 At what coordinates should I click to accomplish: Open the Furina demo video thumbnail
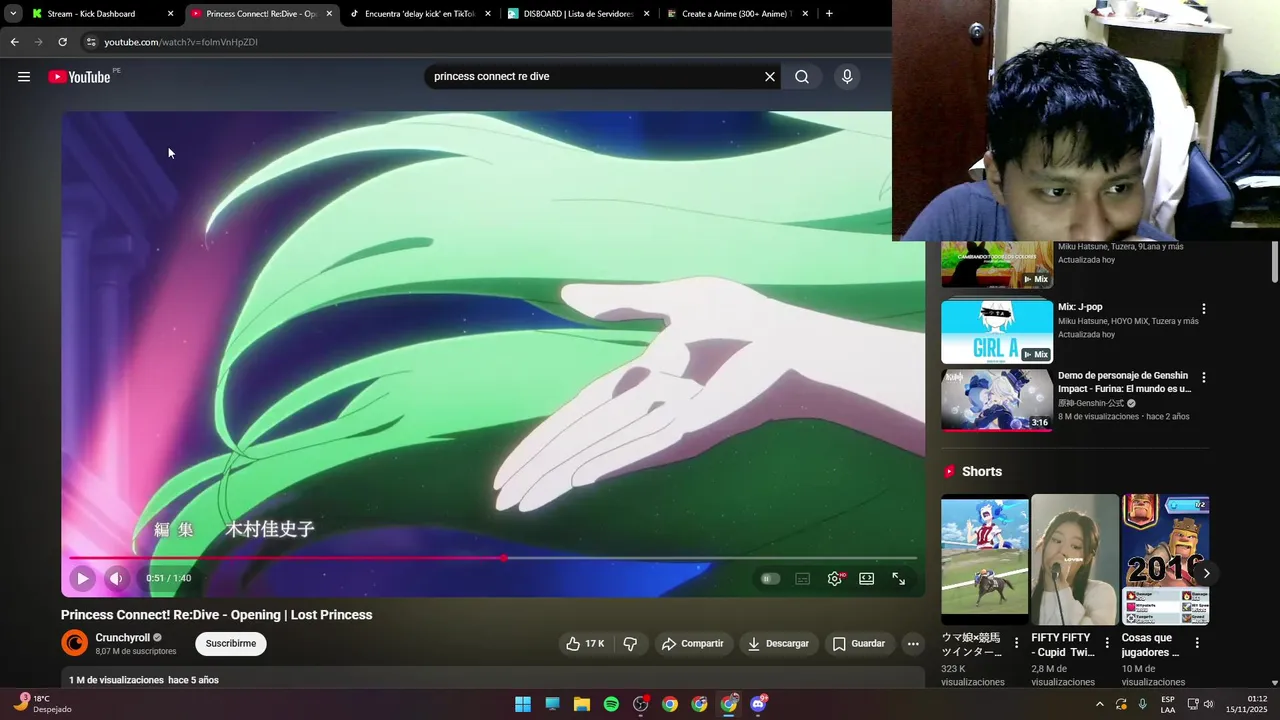pyautogui.click(x=997, y=400)
